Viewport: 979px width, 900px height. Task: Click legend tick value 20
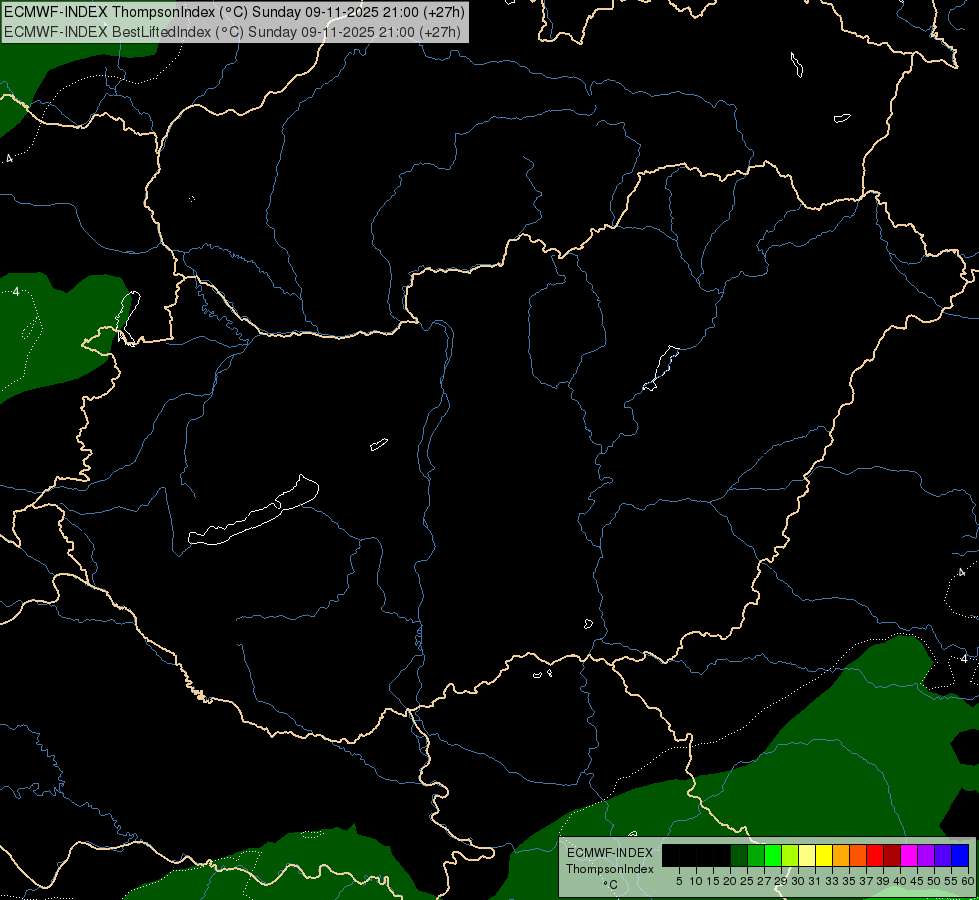pos(730,881)
